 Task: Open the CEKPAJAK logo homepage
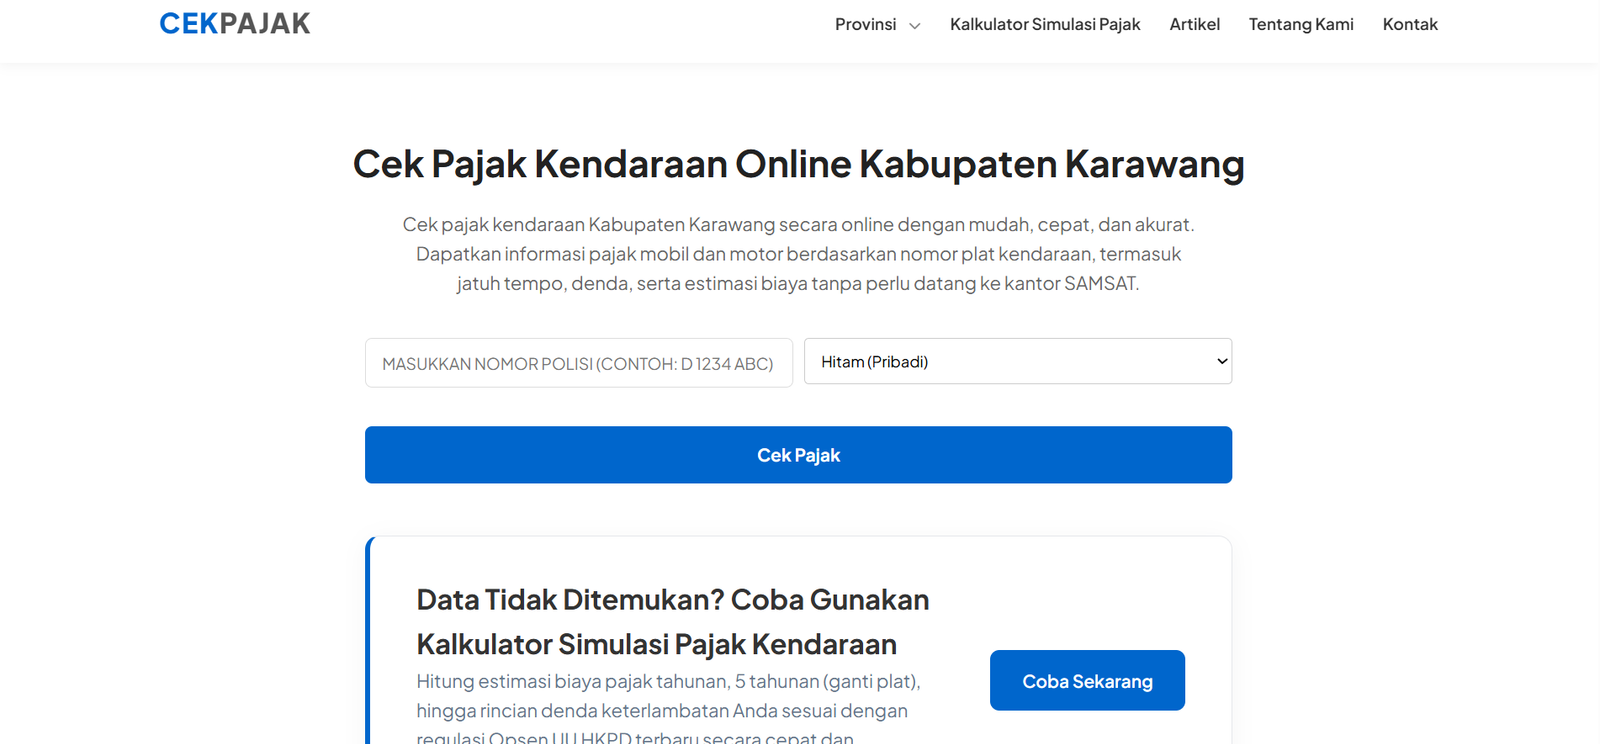pos(235,24)
